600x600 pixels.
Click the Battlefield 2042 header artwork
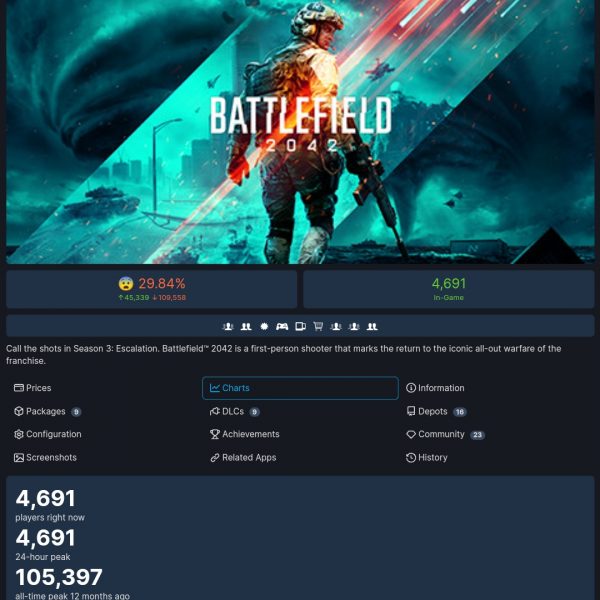coord(300,132)
